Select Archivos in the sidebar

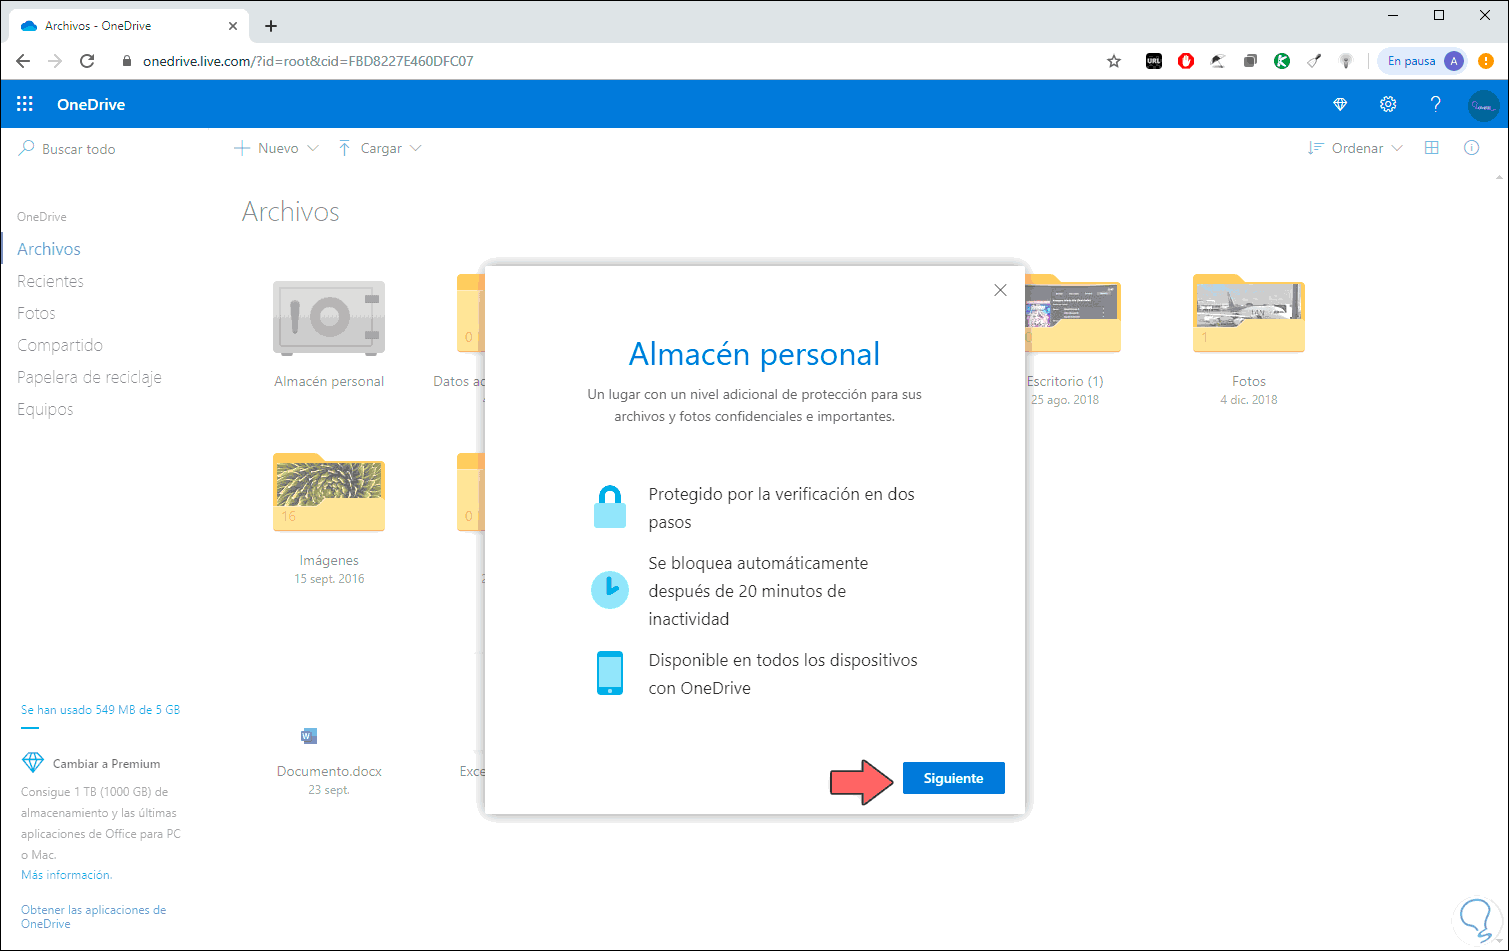pos(49,249)
